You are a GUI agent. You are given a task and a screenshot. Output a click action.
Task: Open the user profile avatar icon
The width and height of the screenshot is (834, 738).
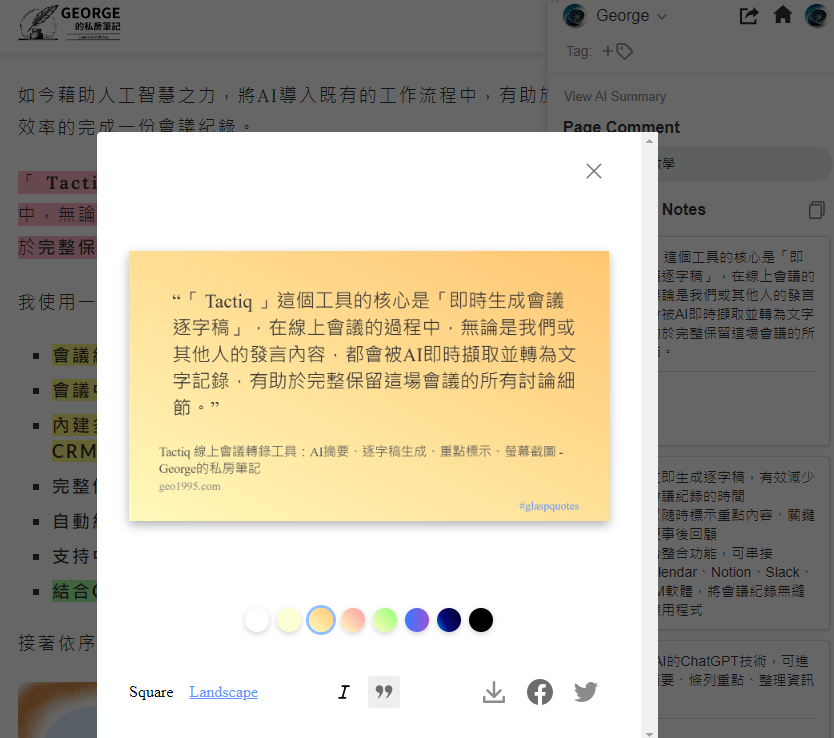(x=817, y=16)
